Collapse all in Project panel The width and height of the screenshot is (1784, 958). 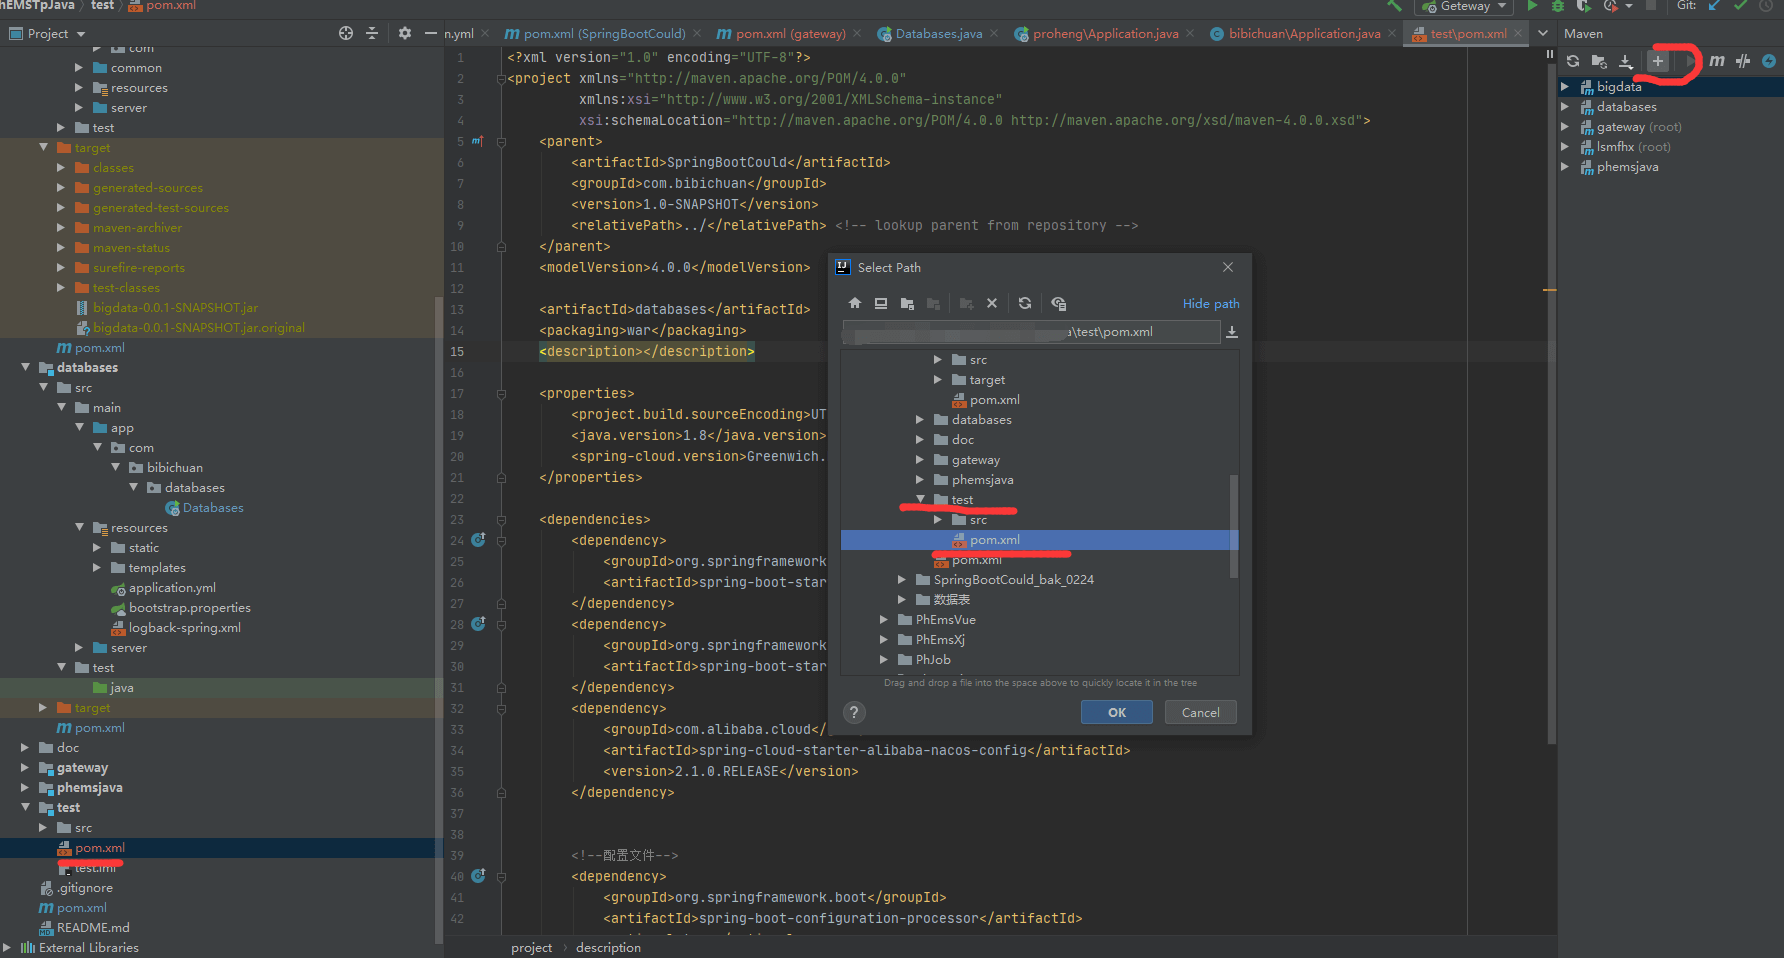point(372,33)
